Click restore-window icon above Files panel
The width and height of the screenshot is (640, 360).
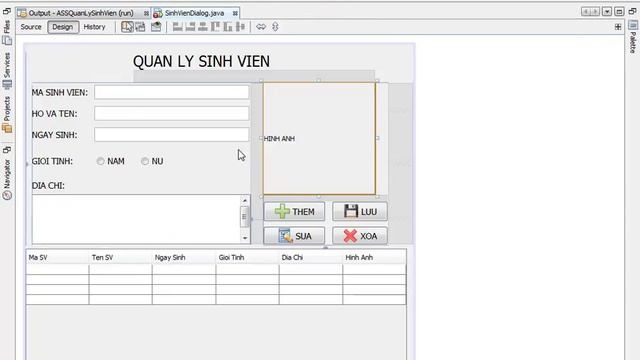click(7, 11)
